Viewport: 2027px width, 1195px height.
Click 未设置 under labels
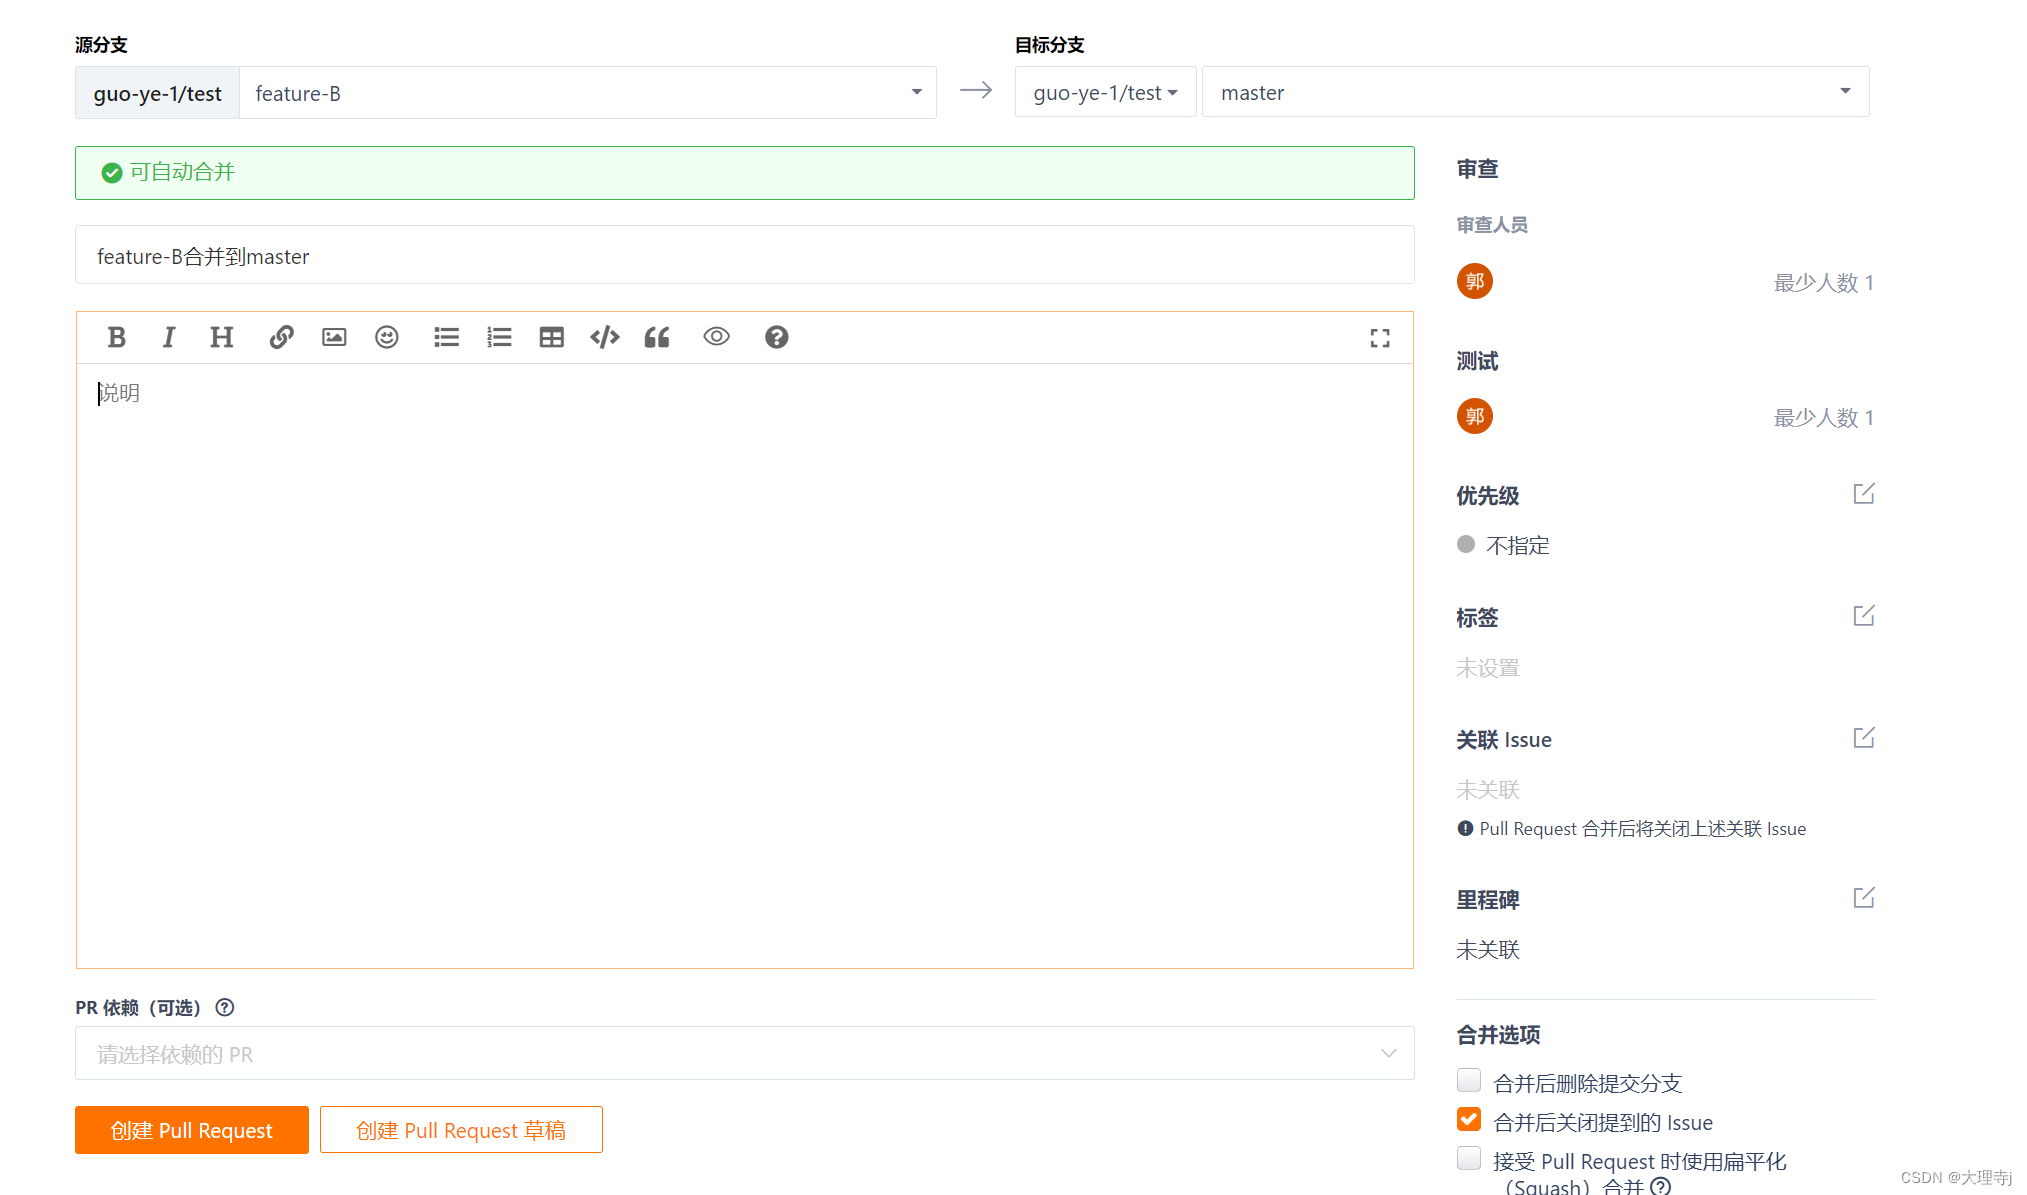pos(1488,668)
